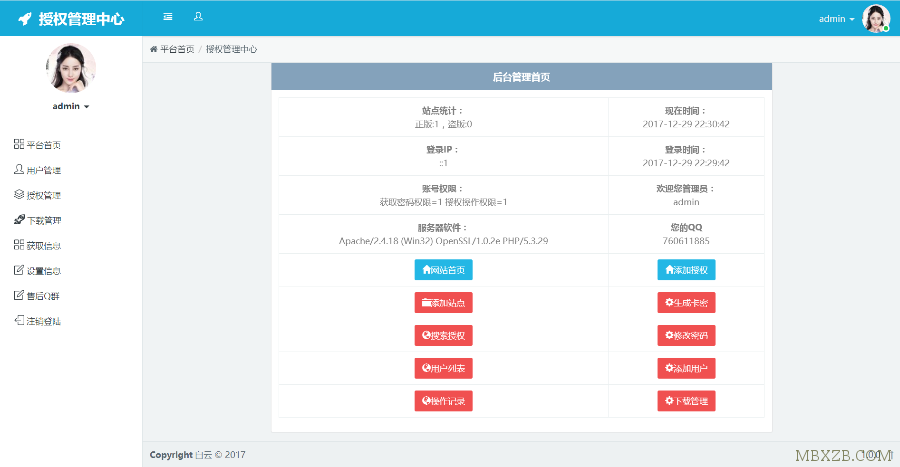Click the QQ number 760611885
The image size is (900, 467).
tap(686, 241)
